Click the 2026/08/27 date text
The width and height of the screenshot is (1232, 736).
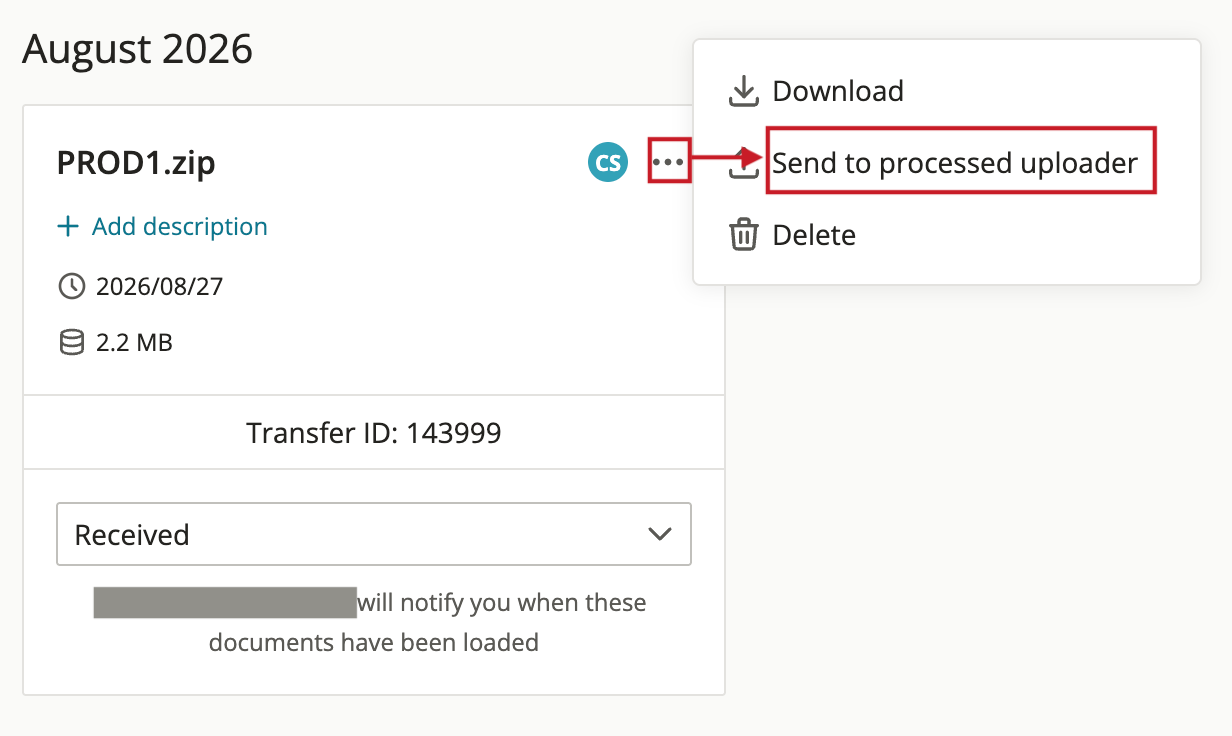(160, 287)
